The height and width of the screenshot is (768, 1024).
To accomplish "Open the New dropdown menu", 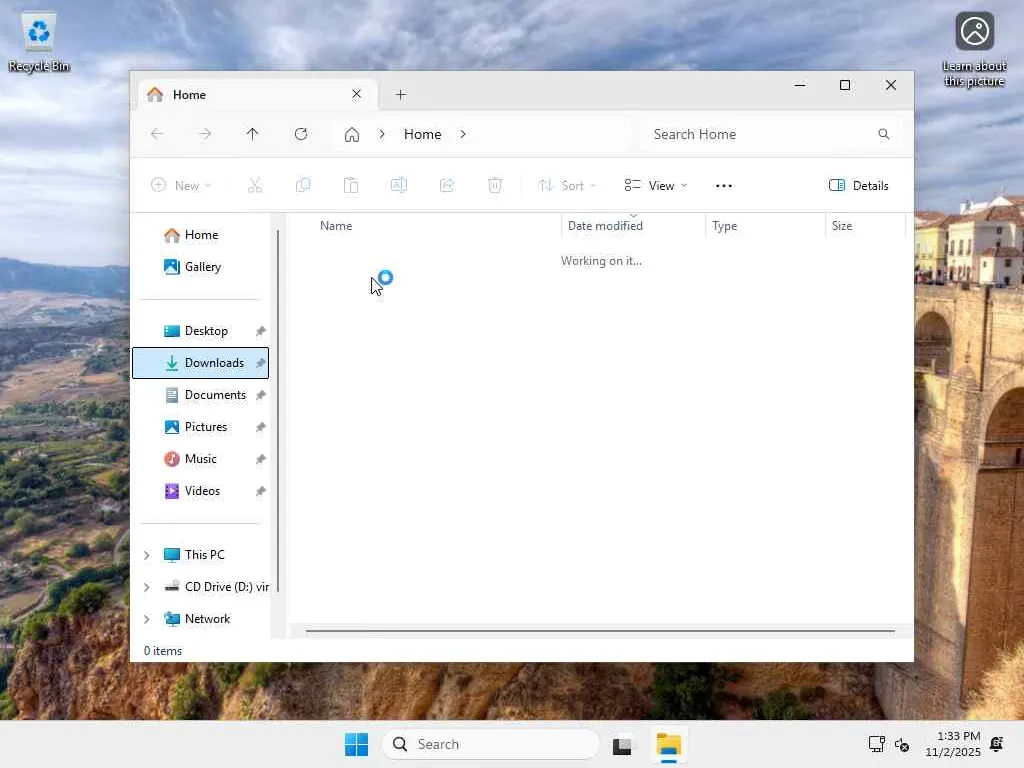I will [181, 185].
